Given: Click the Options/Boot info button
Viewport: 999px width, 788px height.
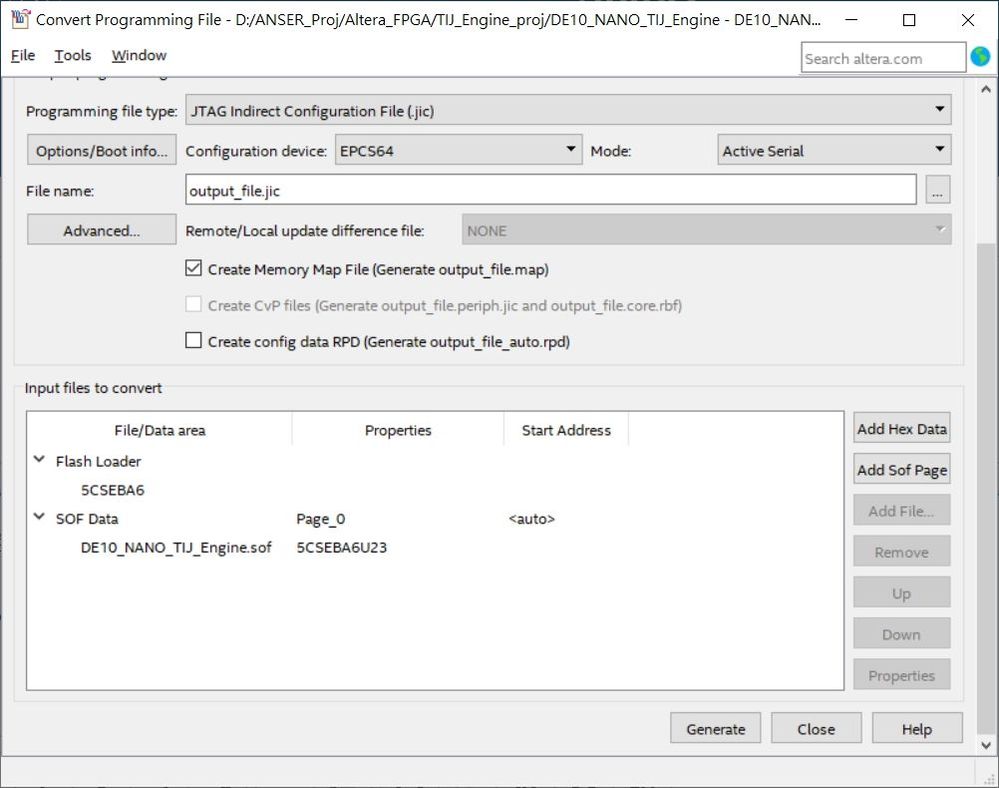Looking at the screenshot, I should (102, 150).
